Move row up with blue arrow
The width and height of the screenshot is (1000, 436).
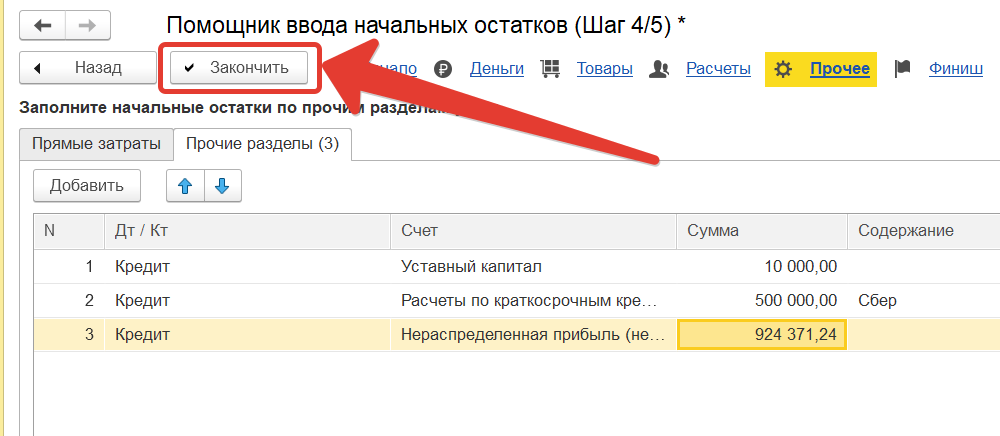pyautogui.click(x=184, y=185)
